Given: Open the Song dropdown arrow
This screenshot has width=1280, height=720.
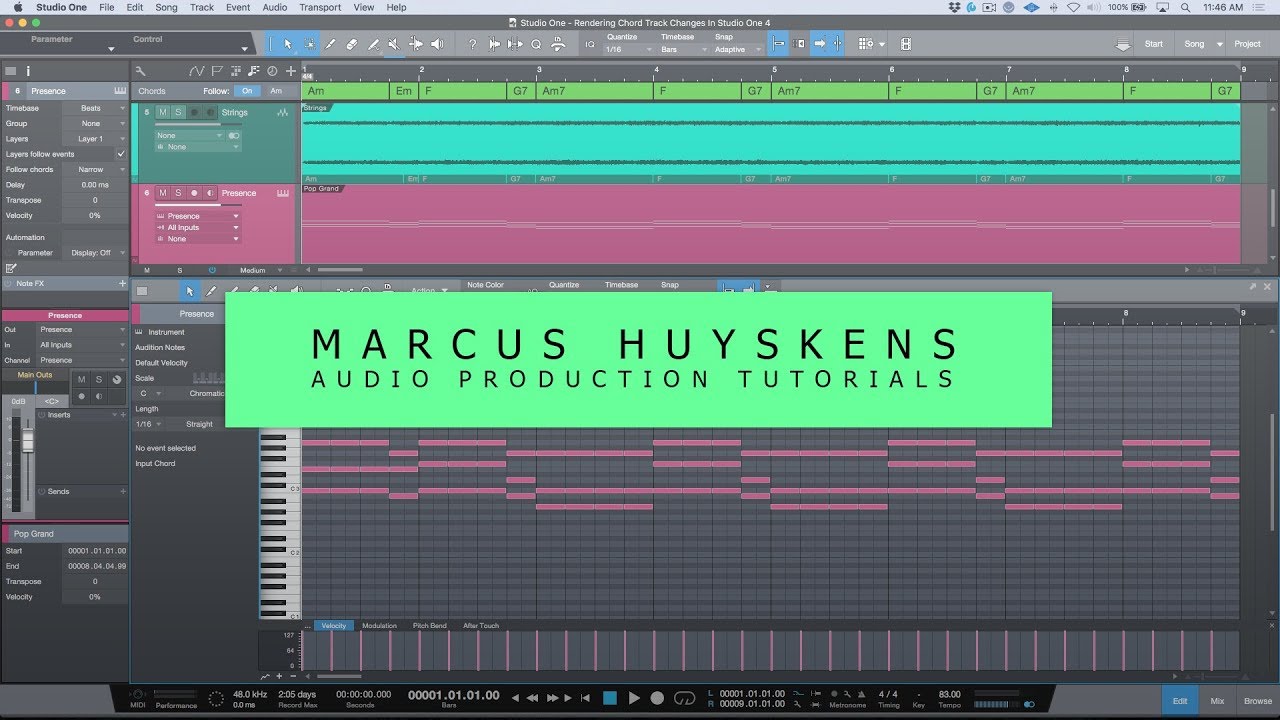Looking at the screenshot, I should click(1219, 44).
